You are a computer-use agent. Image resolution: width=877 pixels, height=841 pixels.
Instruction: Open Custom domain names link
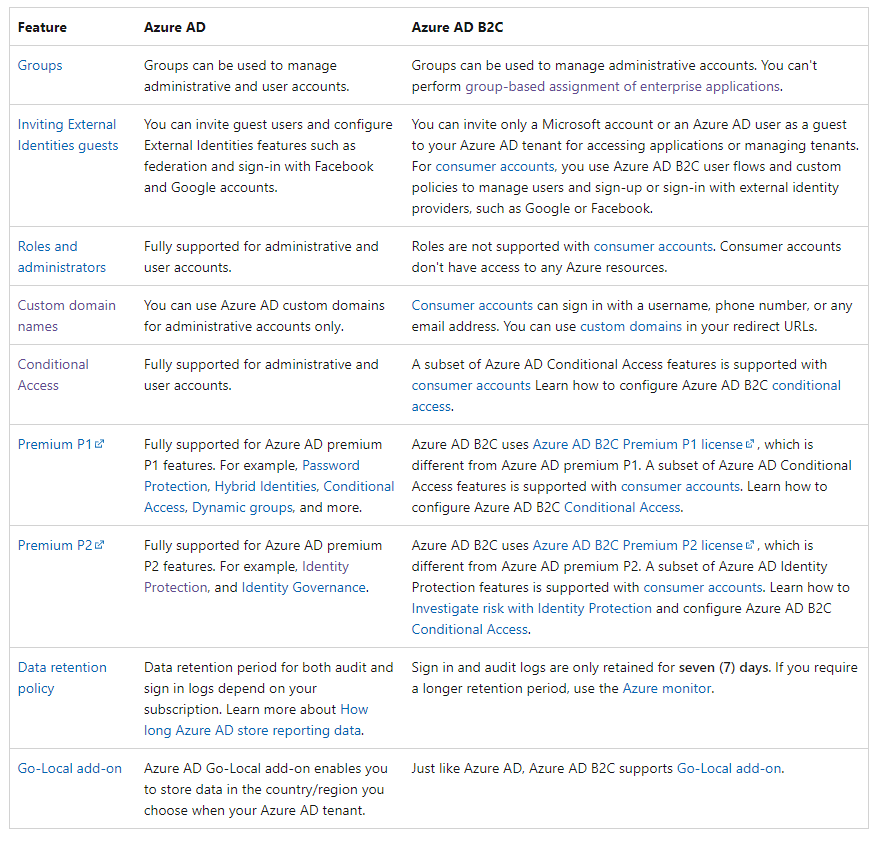click(67, 315)
